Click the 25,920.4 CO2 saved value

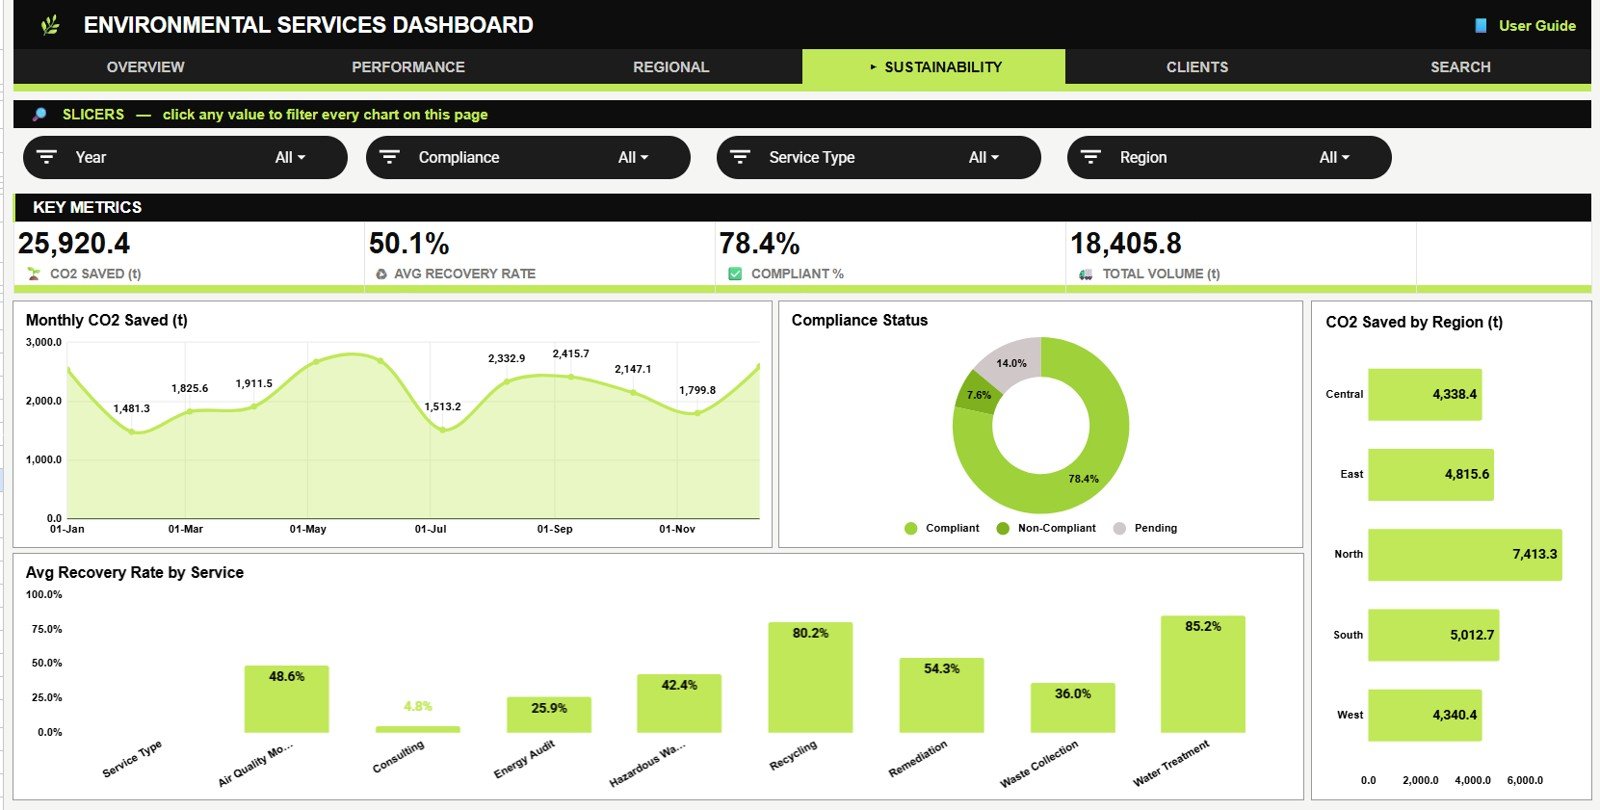point(74,243)
